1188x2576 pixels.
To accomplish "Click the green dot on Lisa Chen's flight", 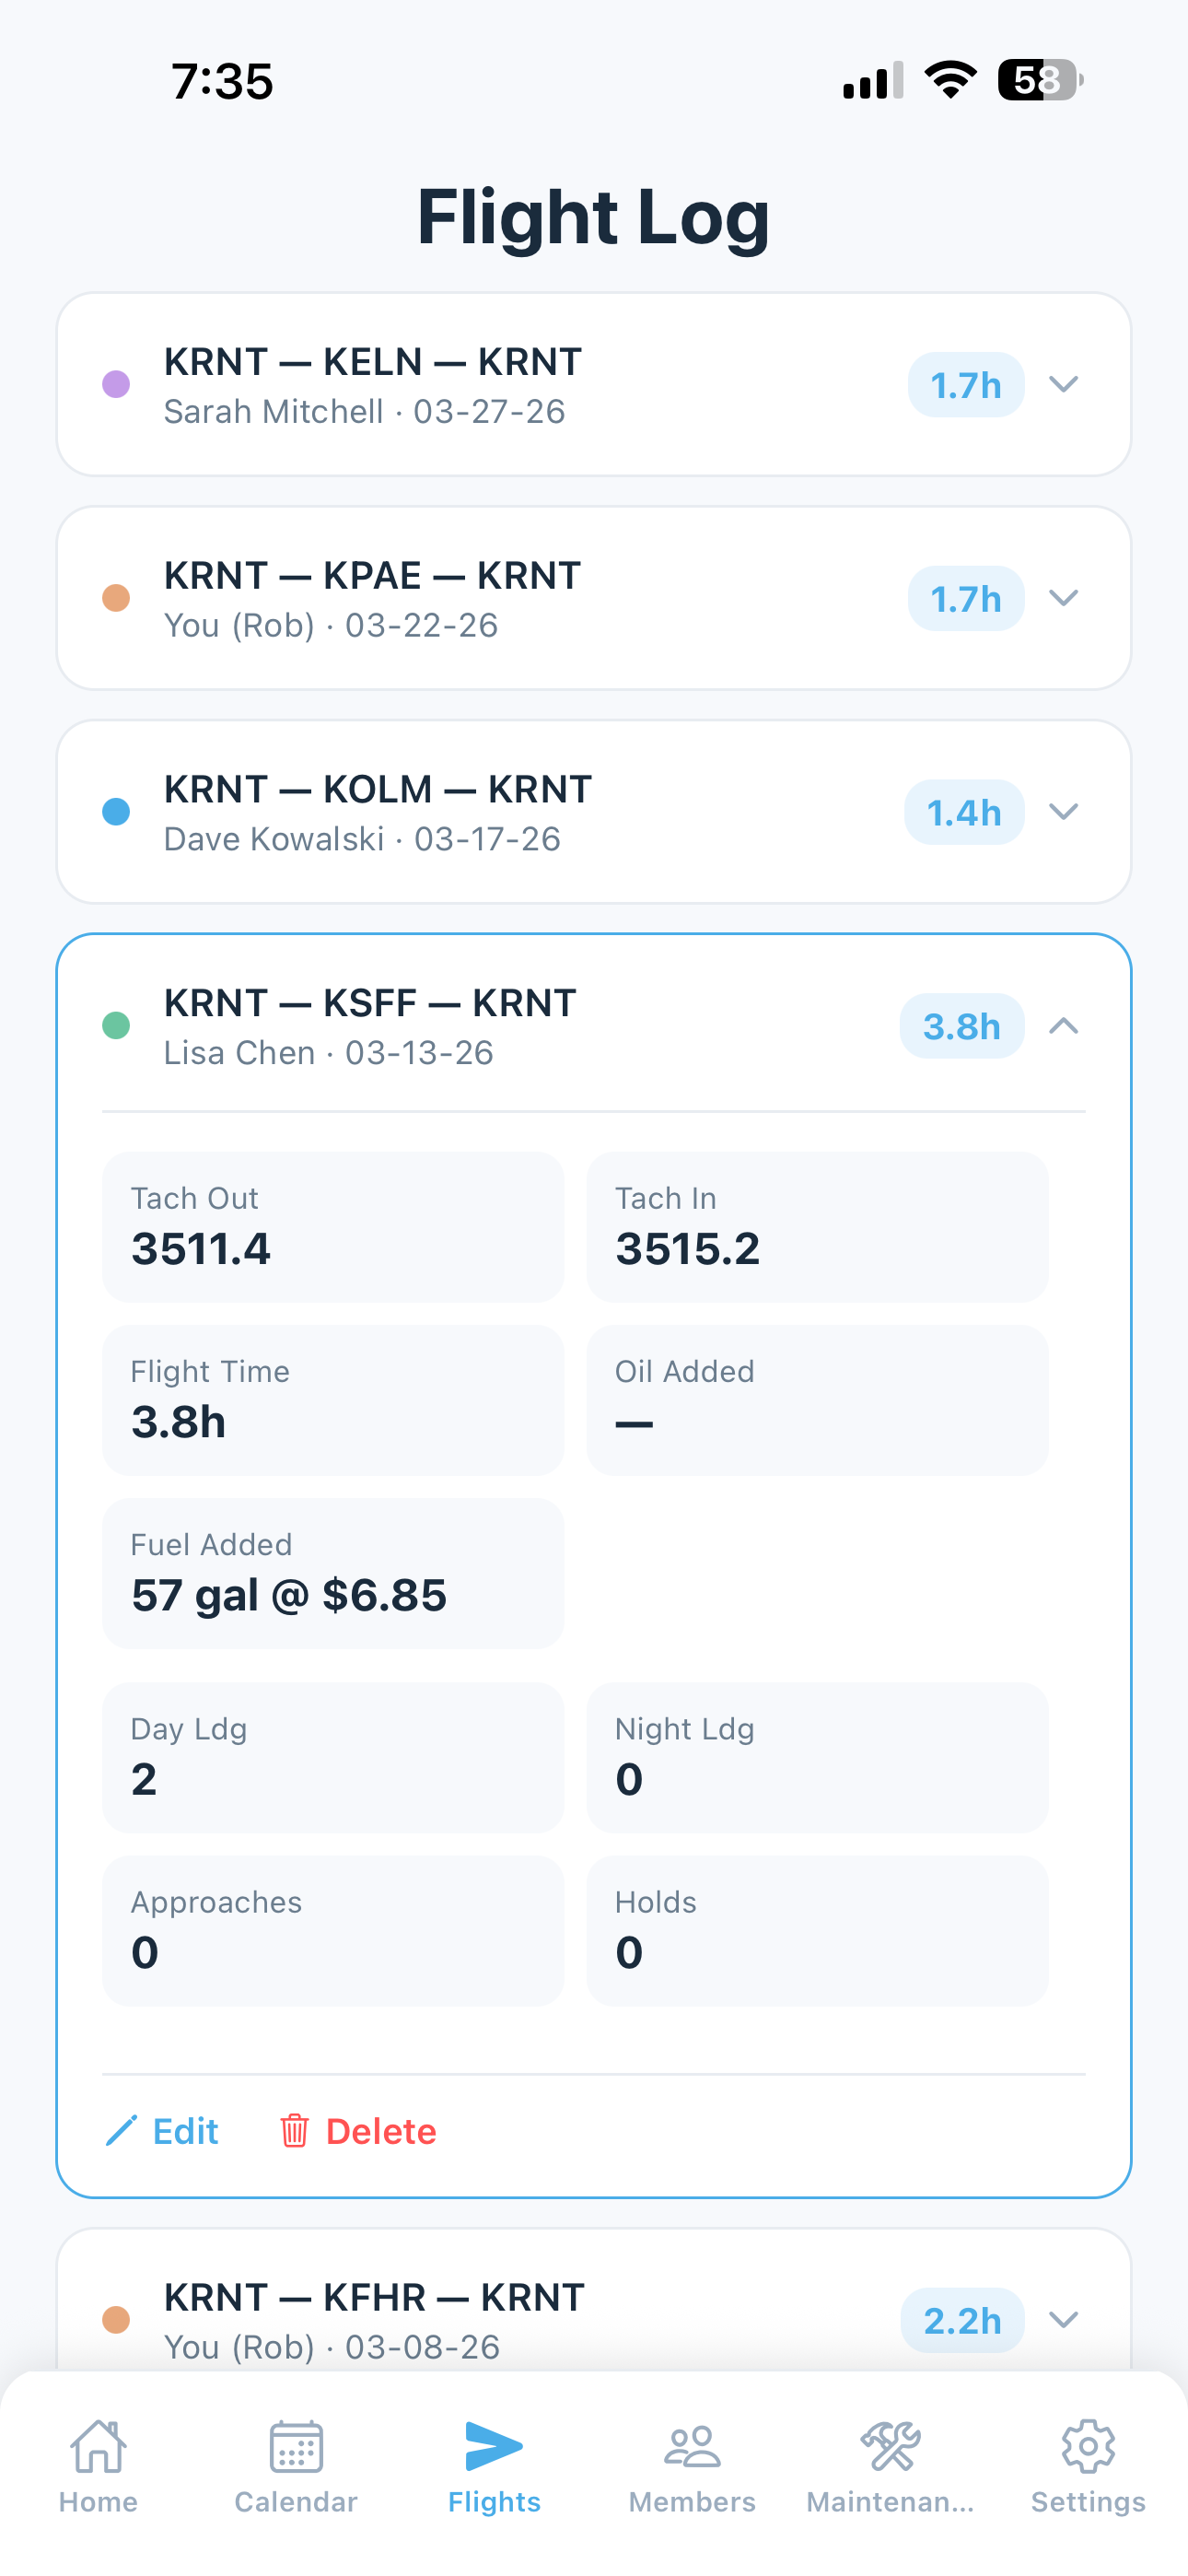I will point(116,1026).
